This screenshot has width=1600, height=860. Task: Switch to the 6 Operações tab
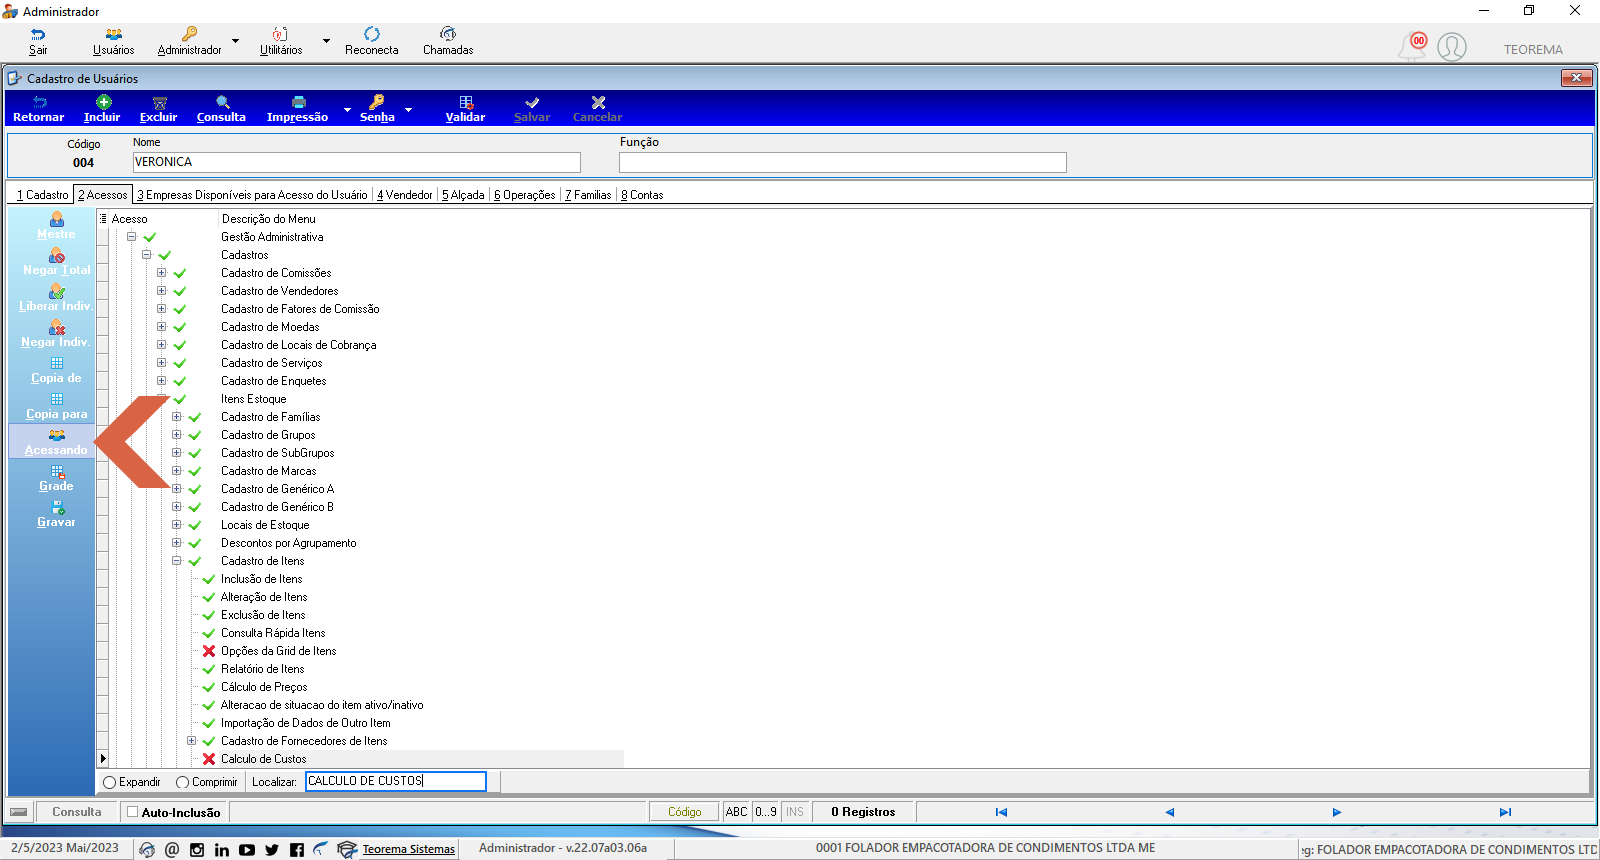pyautogui.click(x=525, y=195)
